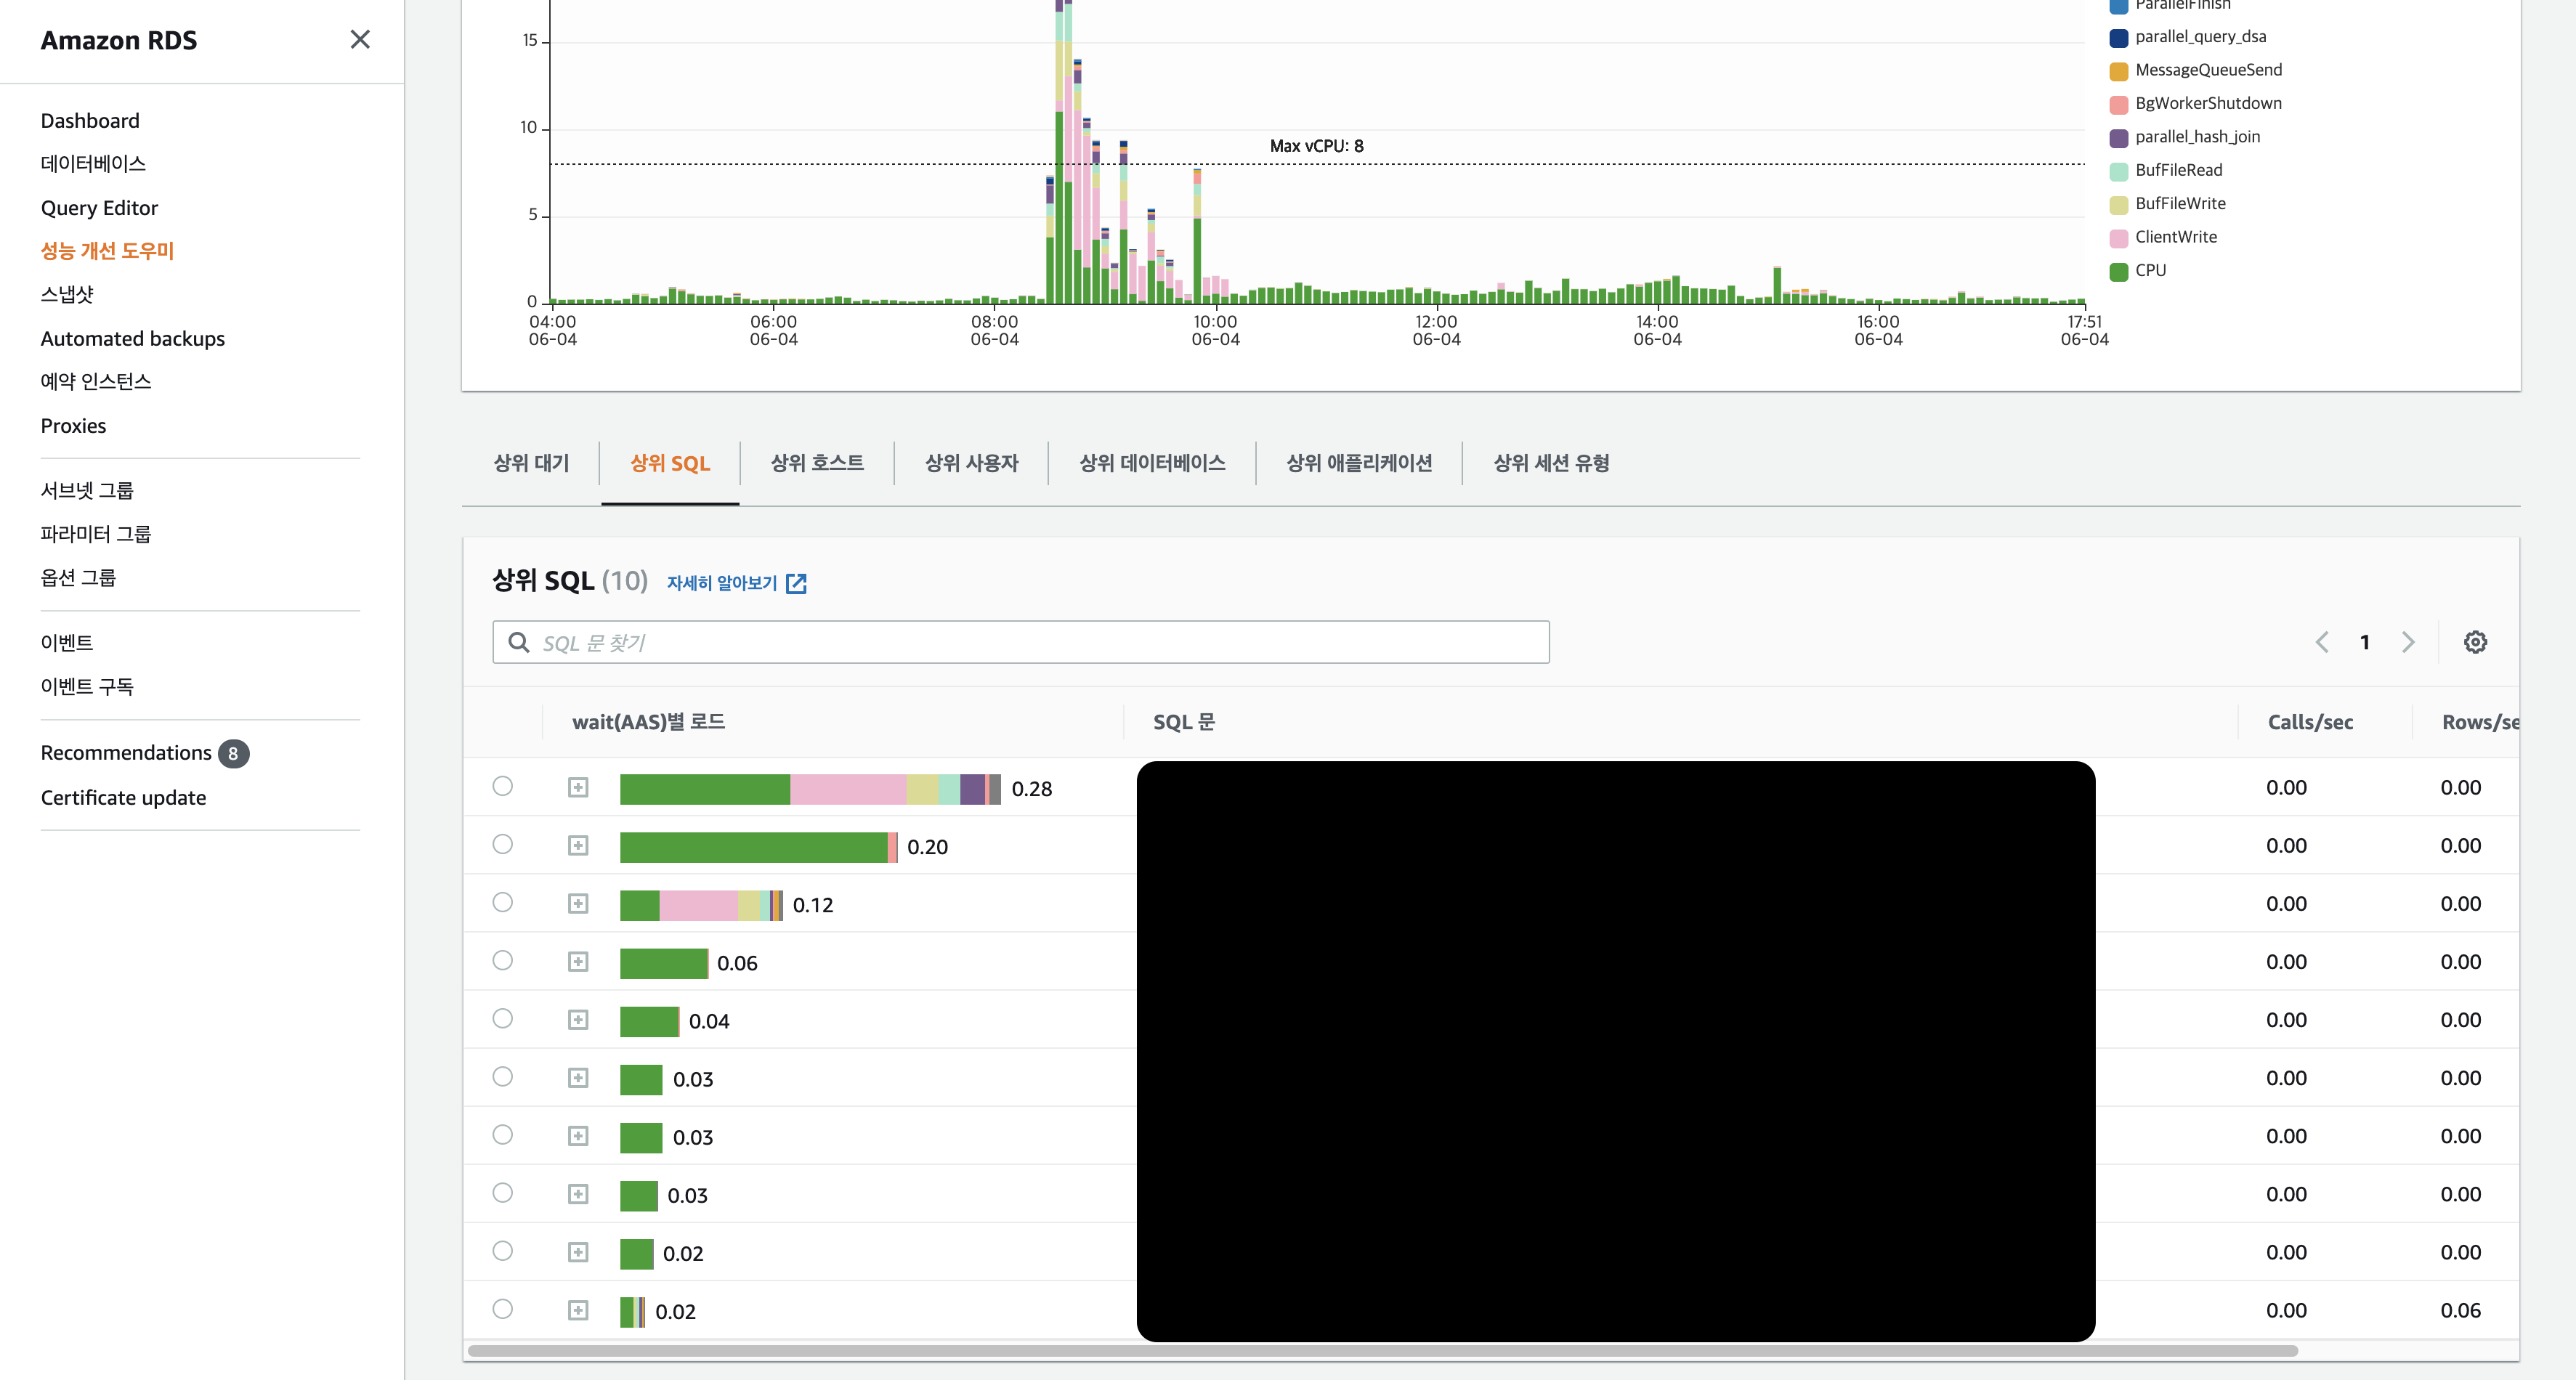This screenshot has width=2576, height=1380.
Task: Open Recommendations in the sidebar
Action: coord(126,753)
